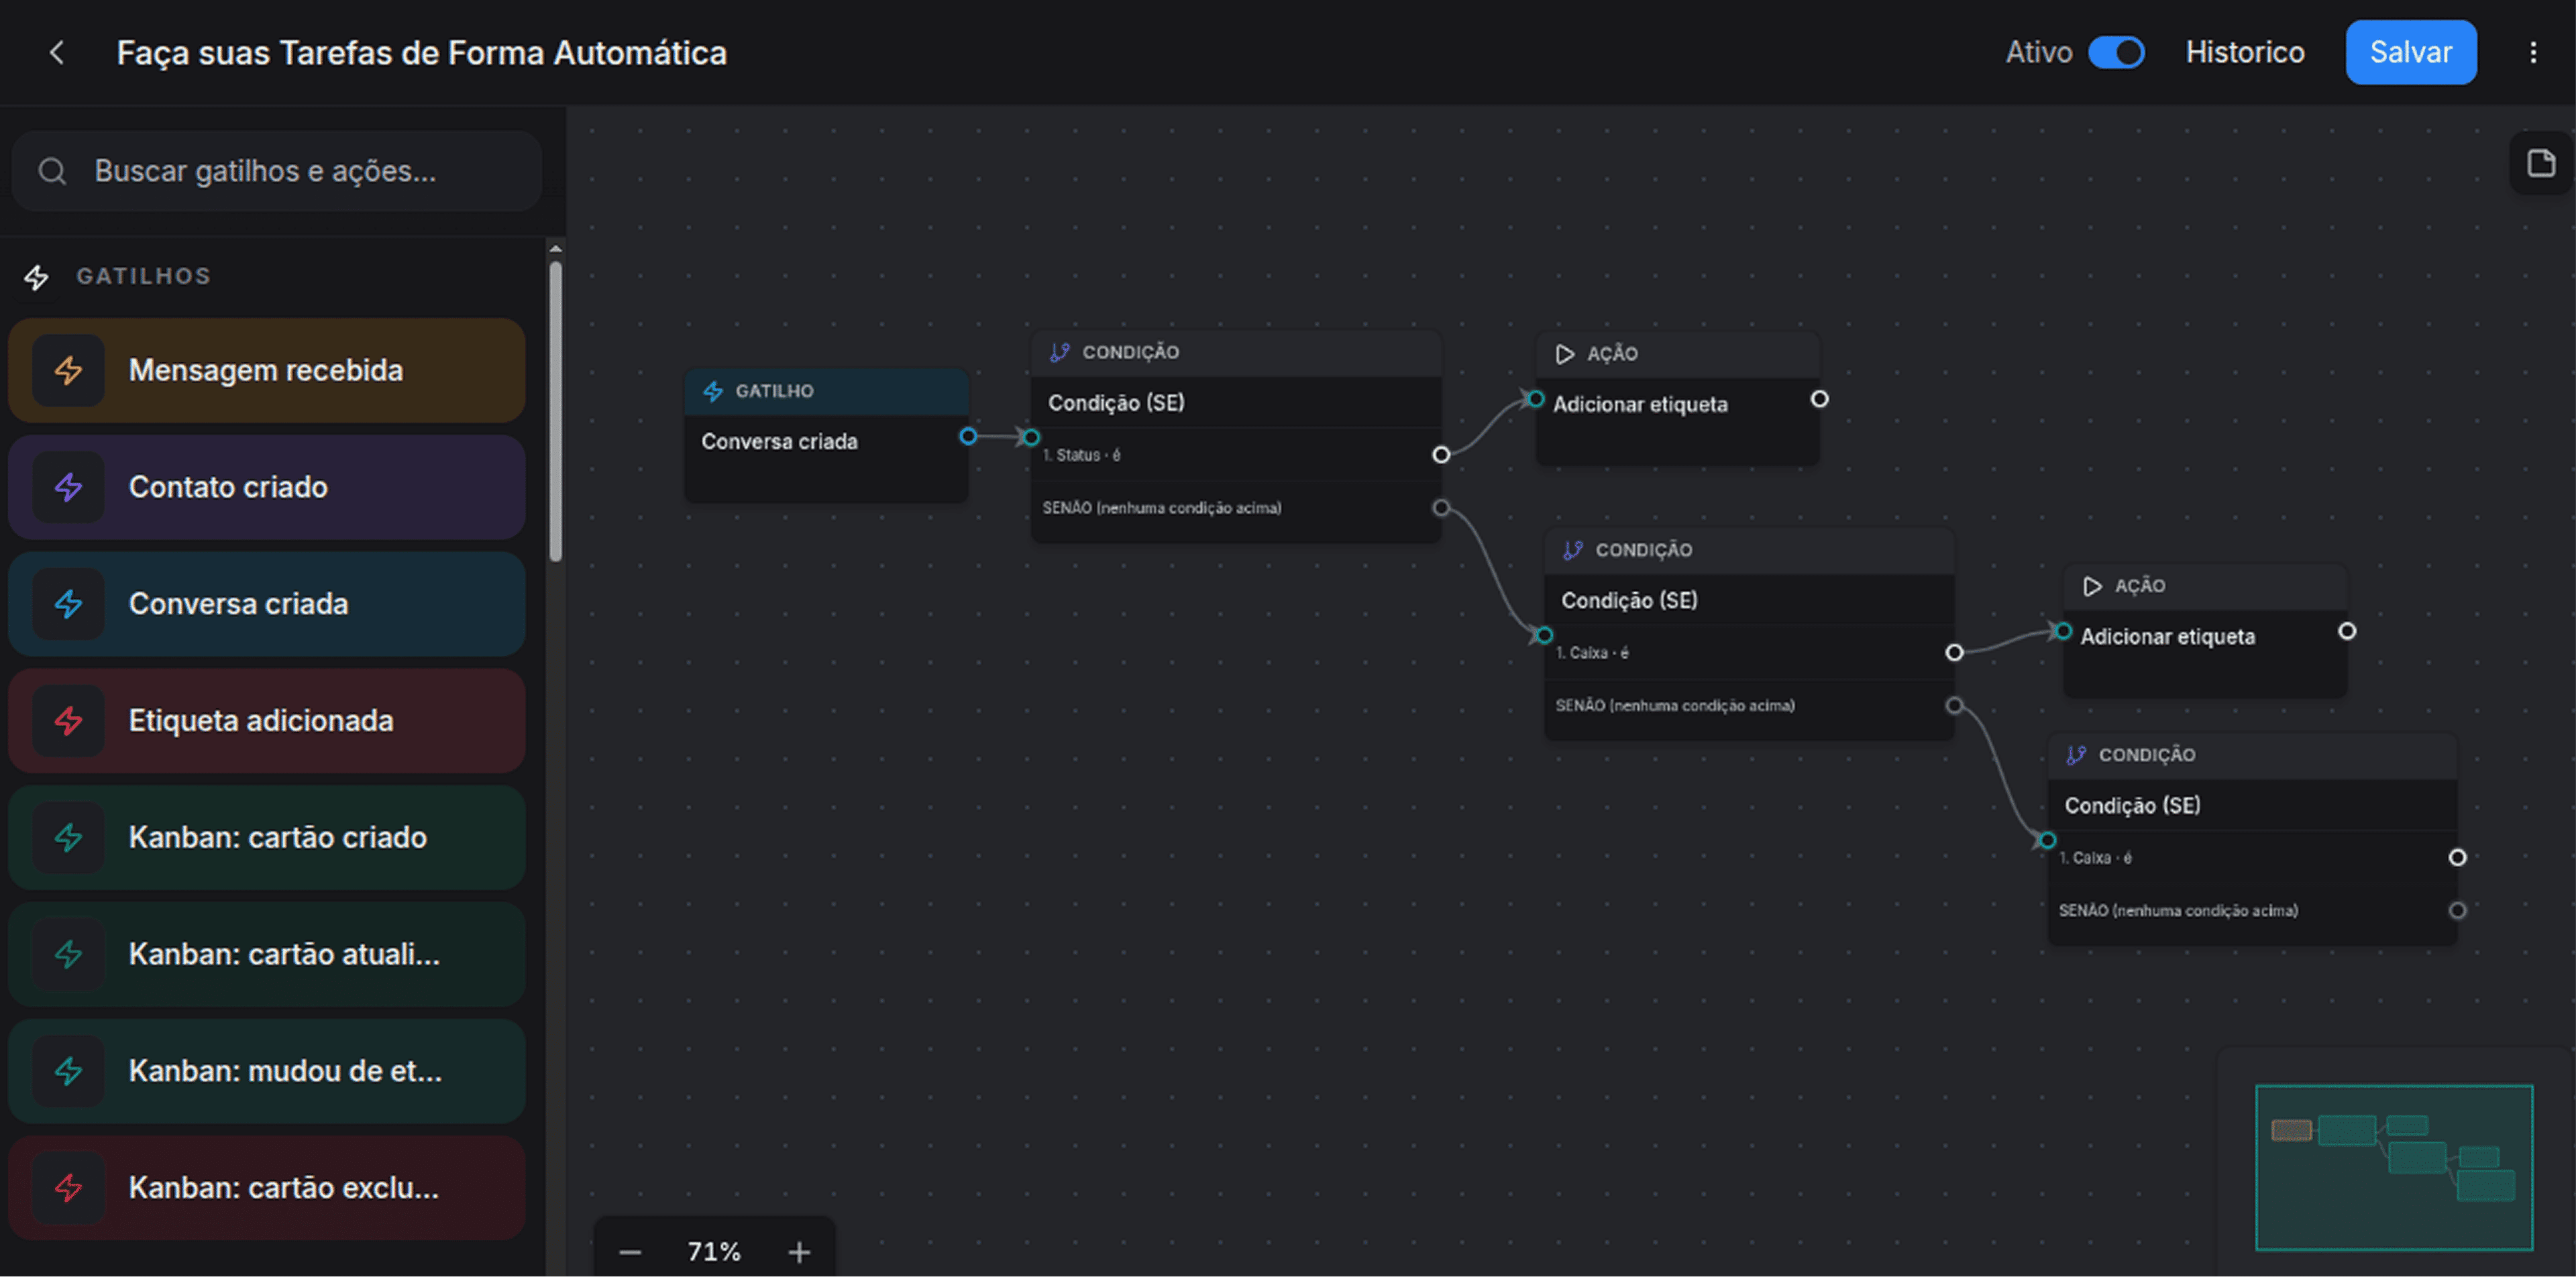Click the Contato criado lightning icon
This screenshot has height=1277, width=2576.
(x=68, y=487)
